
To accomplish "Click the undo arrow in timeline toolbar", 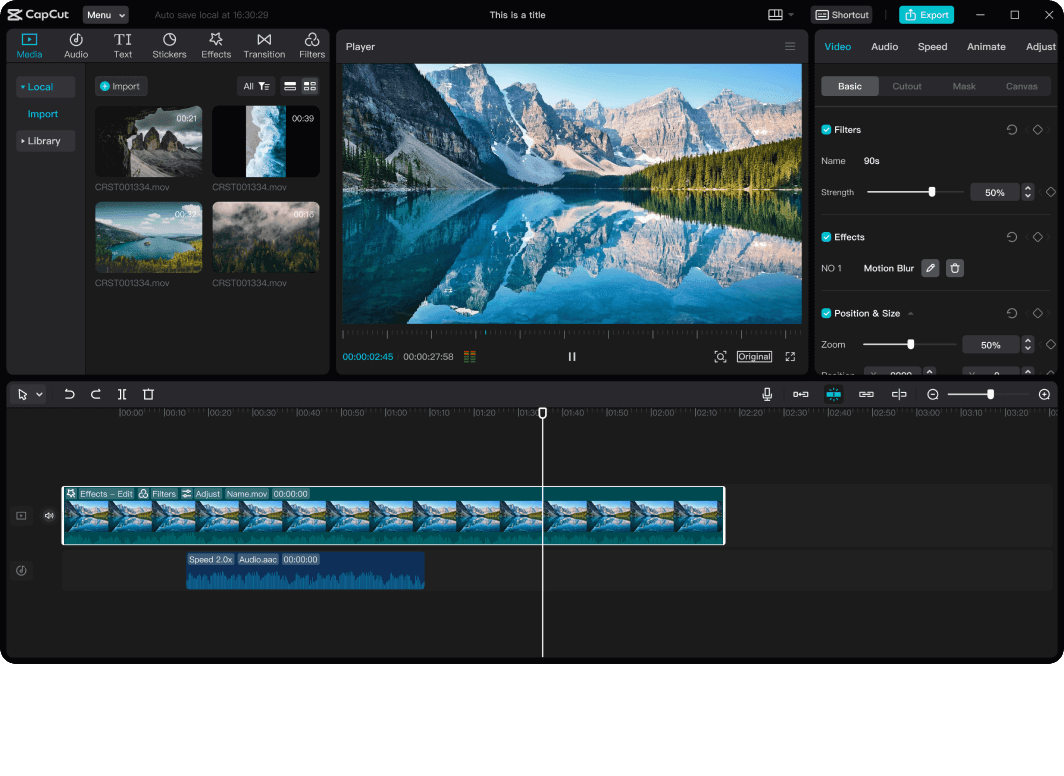I will point(69,394).
